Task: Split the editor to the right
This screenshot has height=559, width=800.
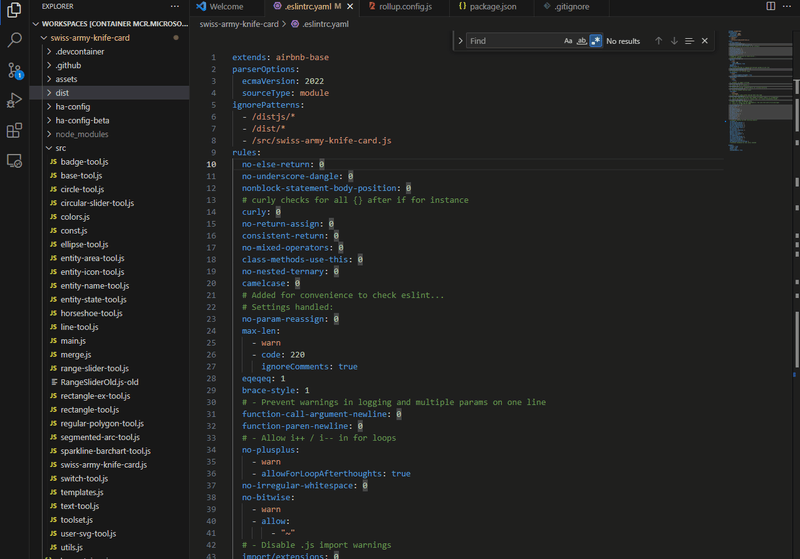Action: click(x=770, y=6)
